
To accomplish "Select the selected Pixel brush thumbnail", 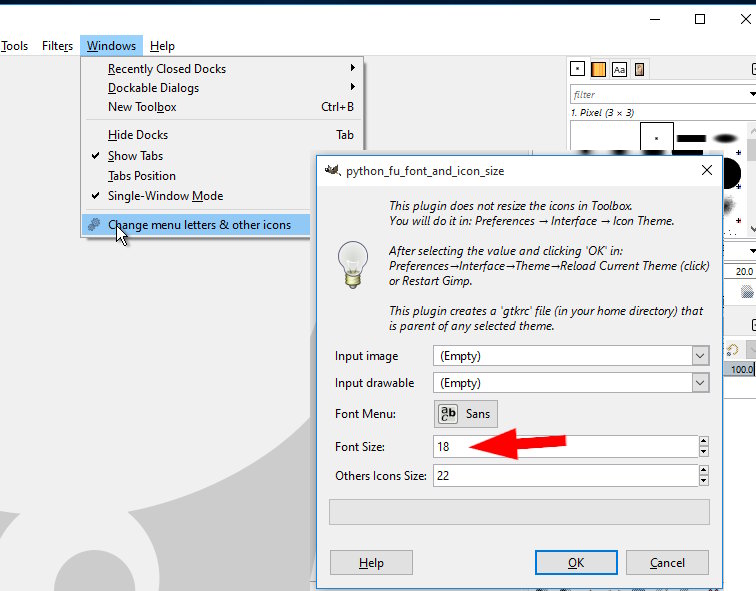I will [656, 138].
